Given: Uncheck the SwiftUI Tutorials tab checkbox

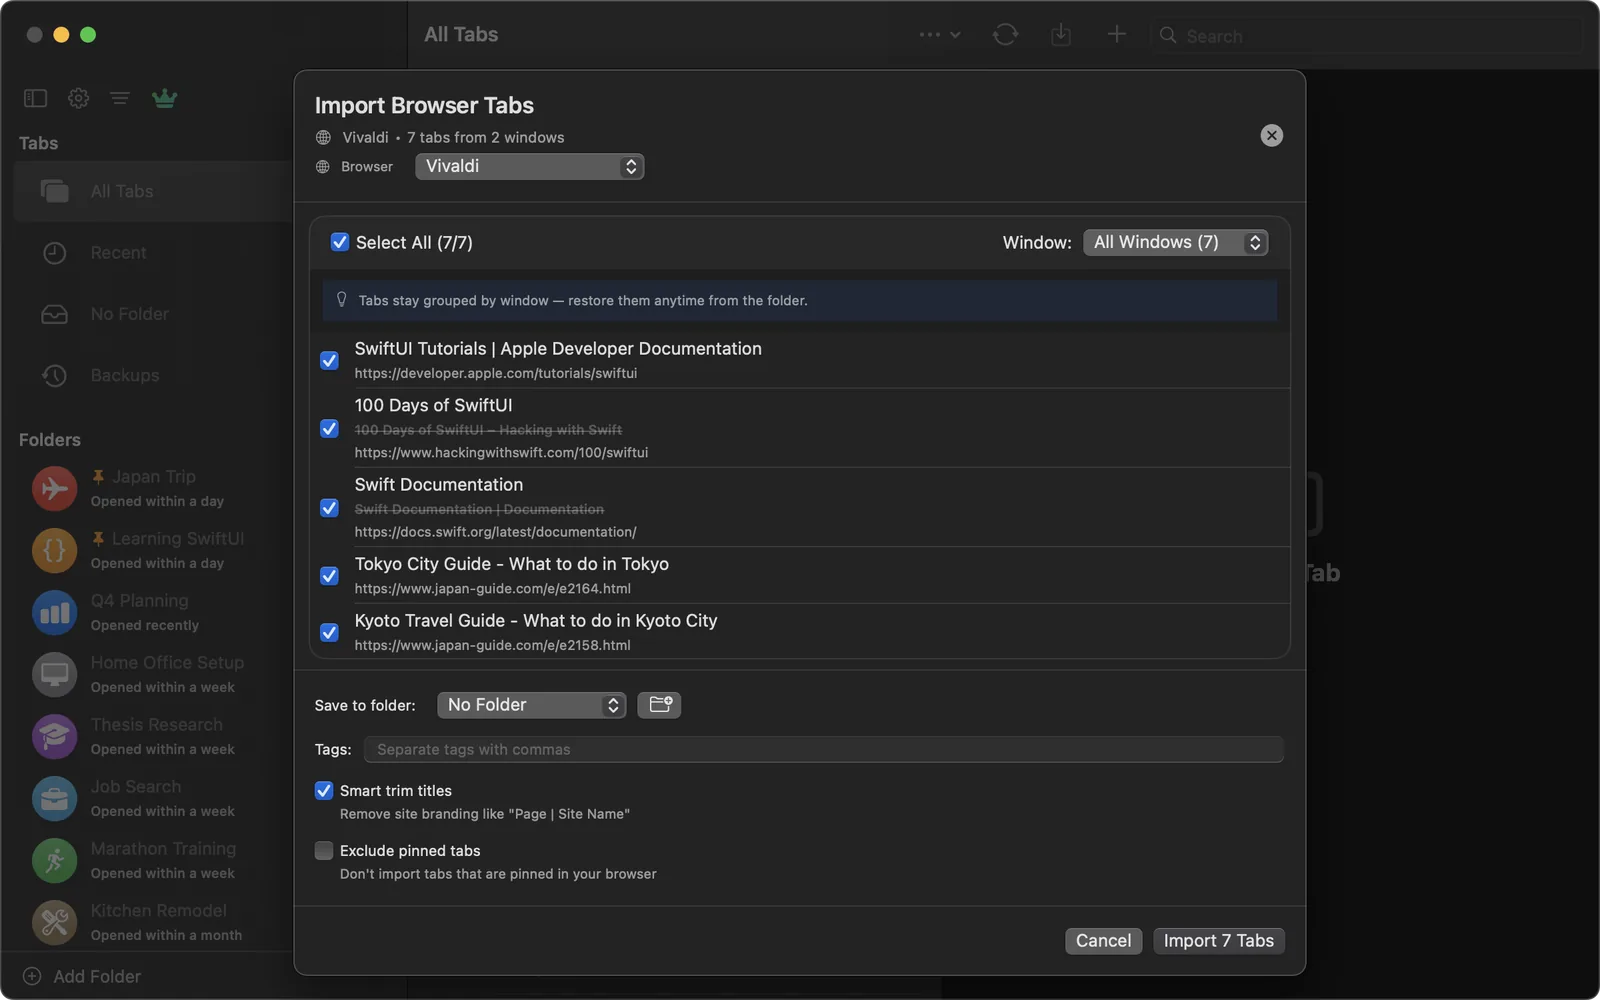Looking at the screenshot, I should click(329, 360).
